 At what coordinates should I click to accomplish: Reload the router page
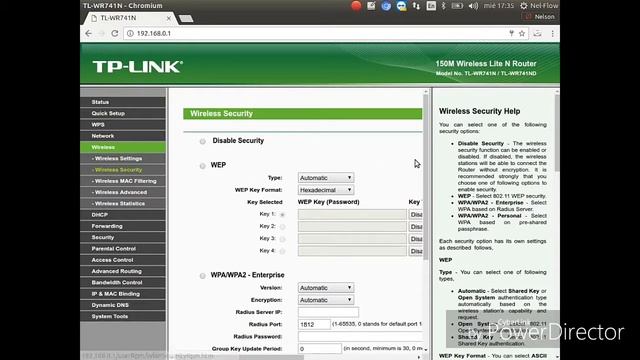(115, 33)
